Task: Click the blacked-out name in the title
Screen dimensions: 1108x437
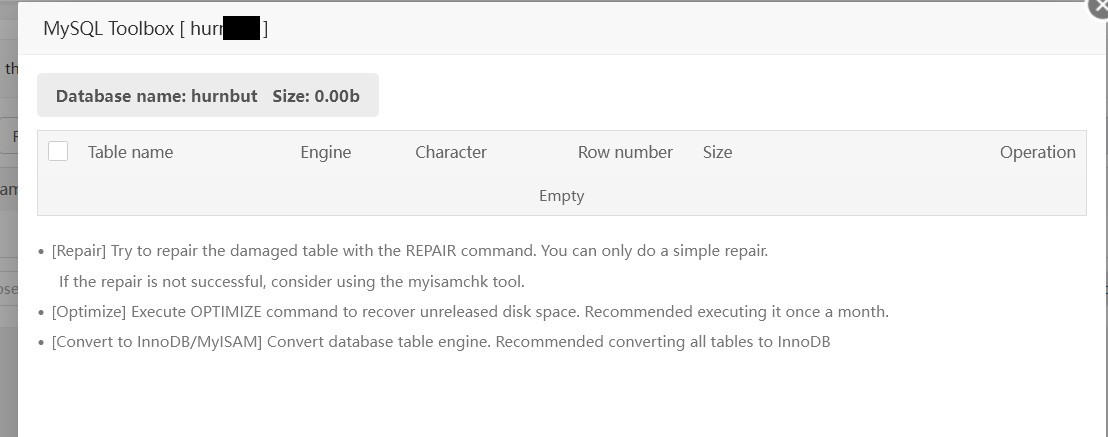Action: (241, 28)
